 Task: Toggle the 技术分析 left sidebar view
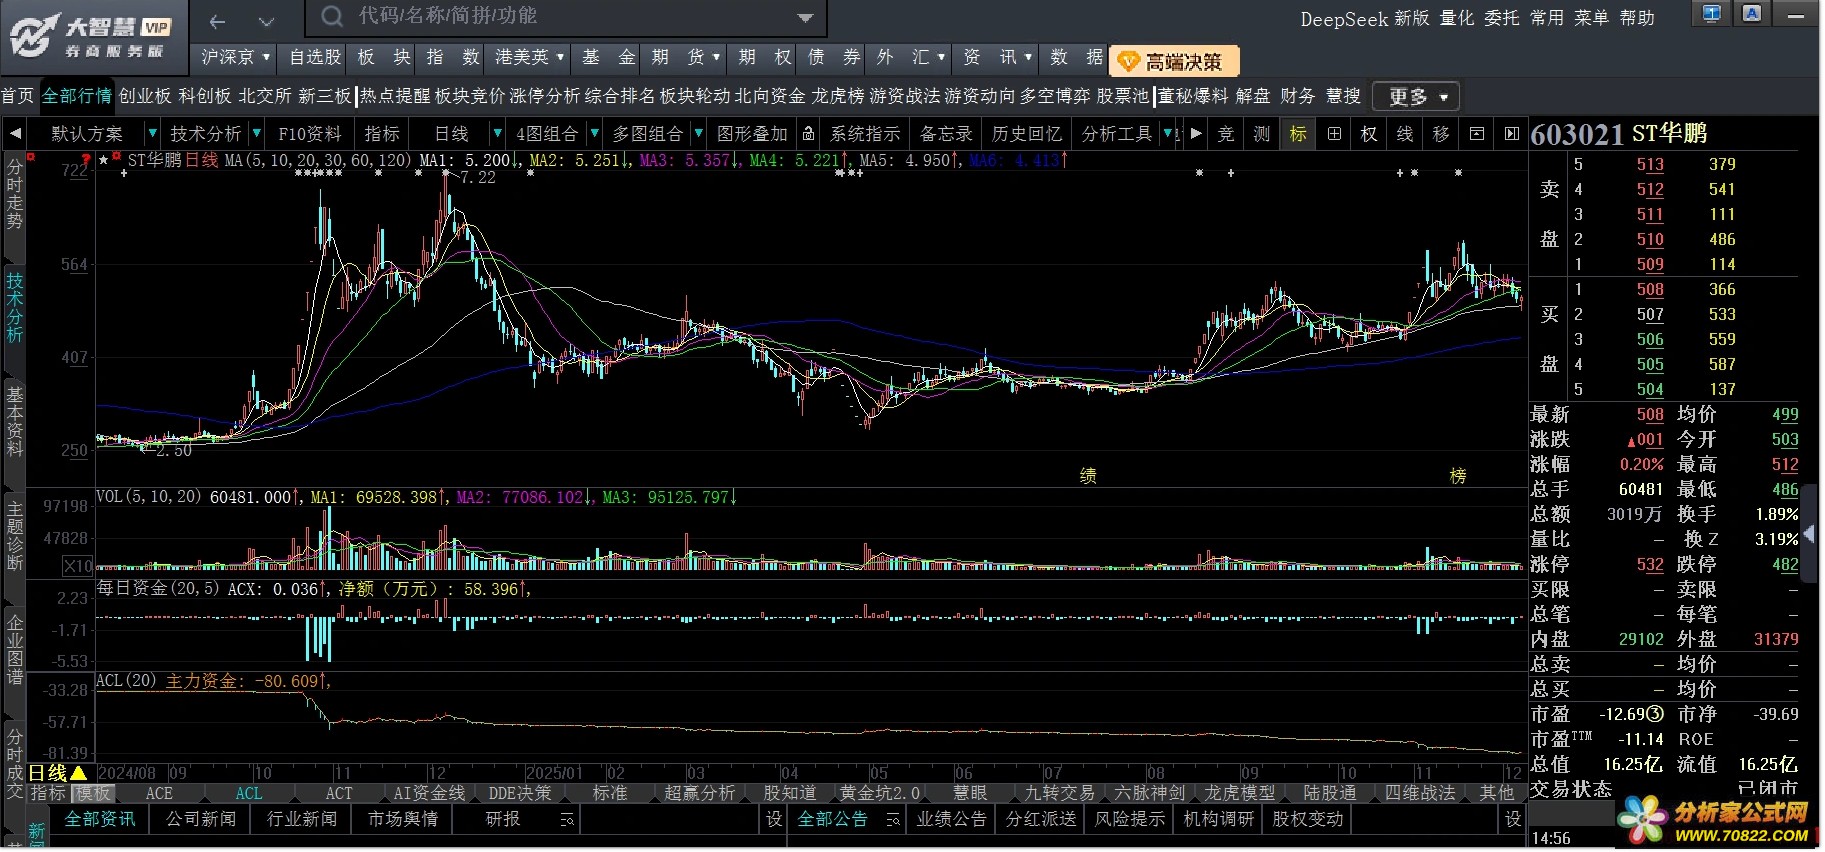click(x=14, y=307)
